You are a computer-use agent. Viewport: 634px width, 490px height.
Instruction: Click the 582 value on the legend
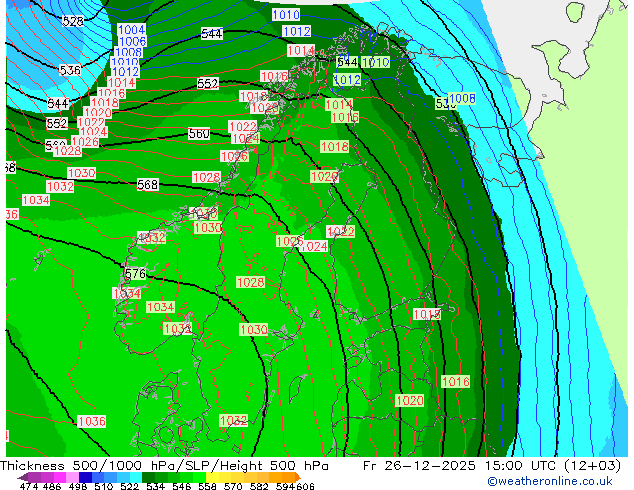pyautogui.click(x=259, y=486)
